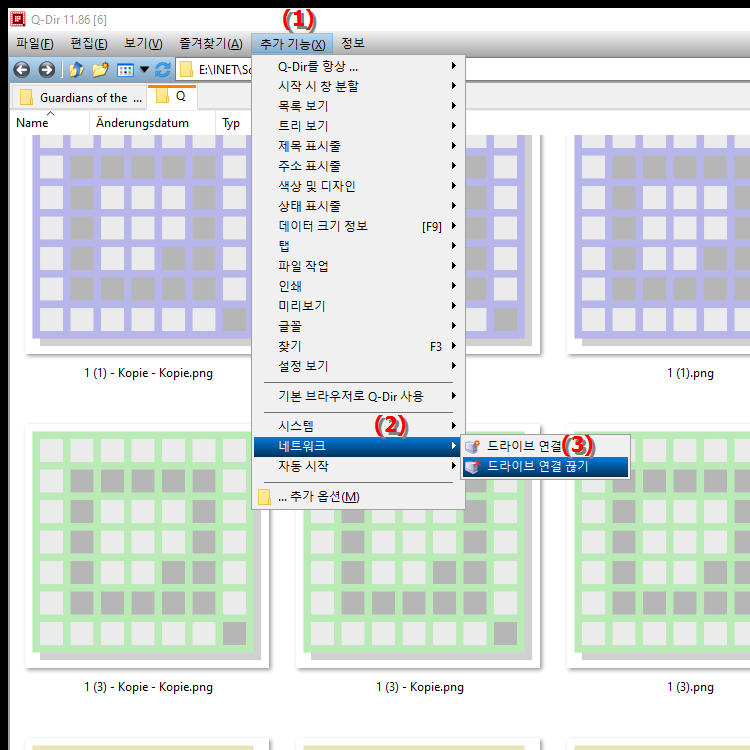Image resolution: width=750 pixels, height=750 pixels.
Task: Click file name 1 (3) - Kopie.png
Action: [x=419, y=687]
